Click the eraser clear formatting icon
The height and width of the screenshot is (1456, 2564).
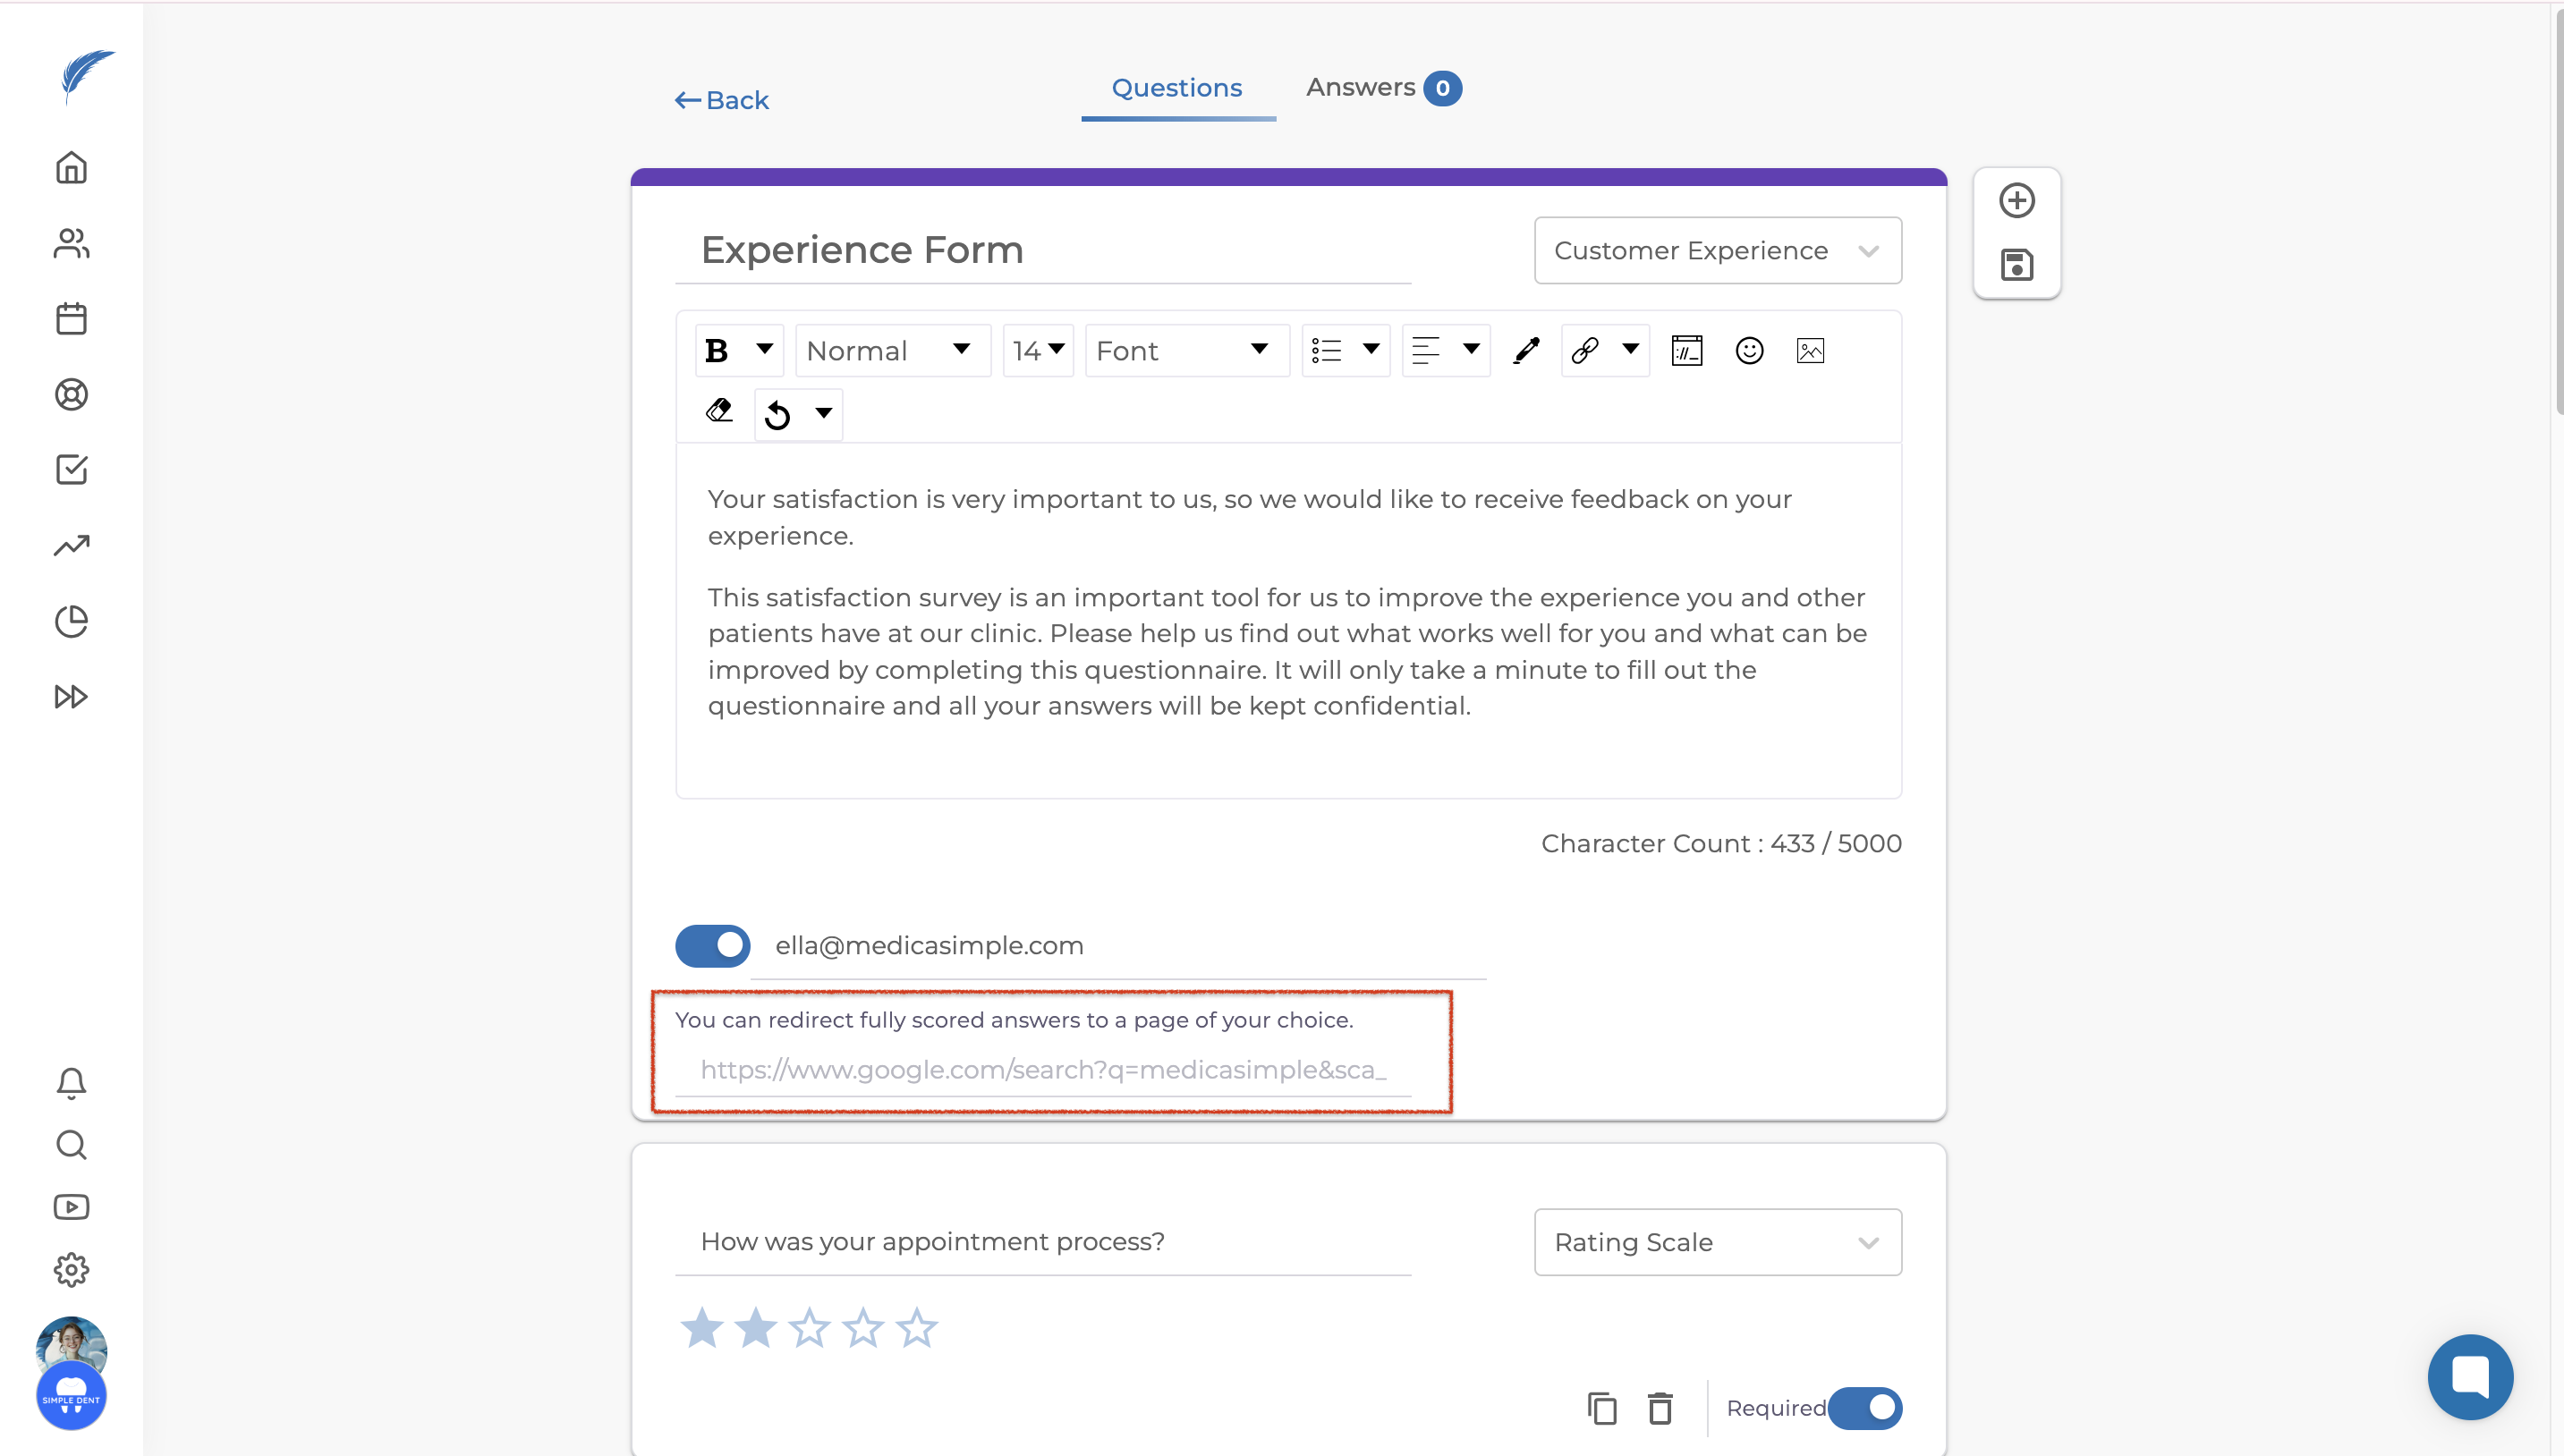pos(719,411)
